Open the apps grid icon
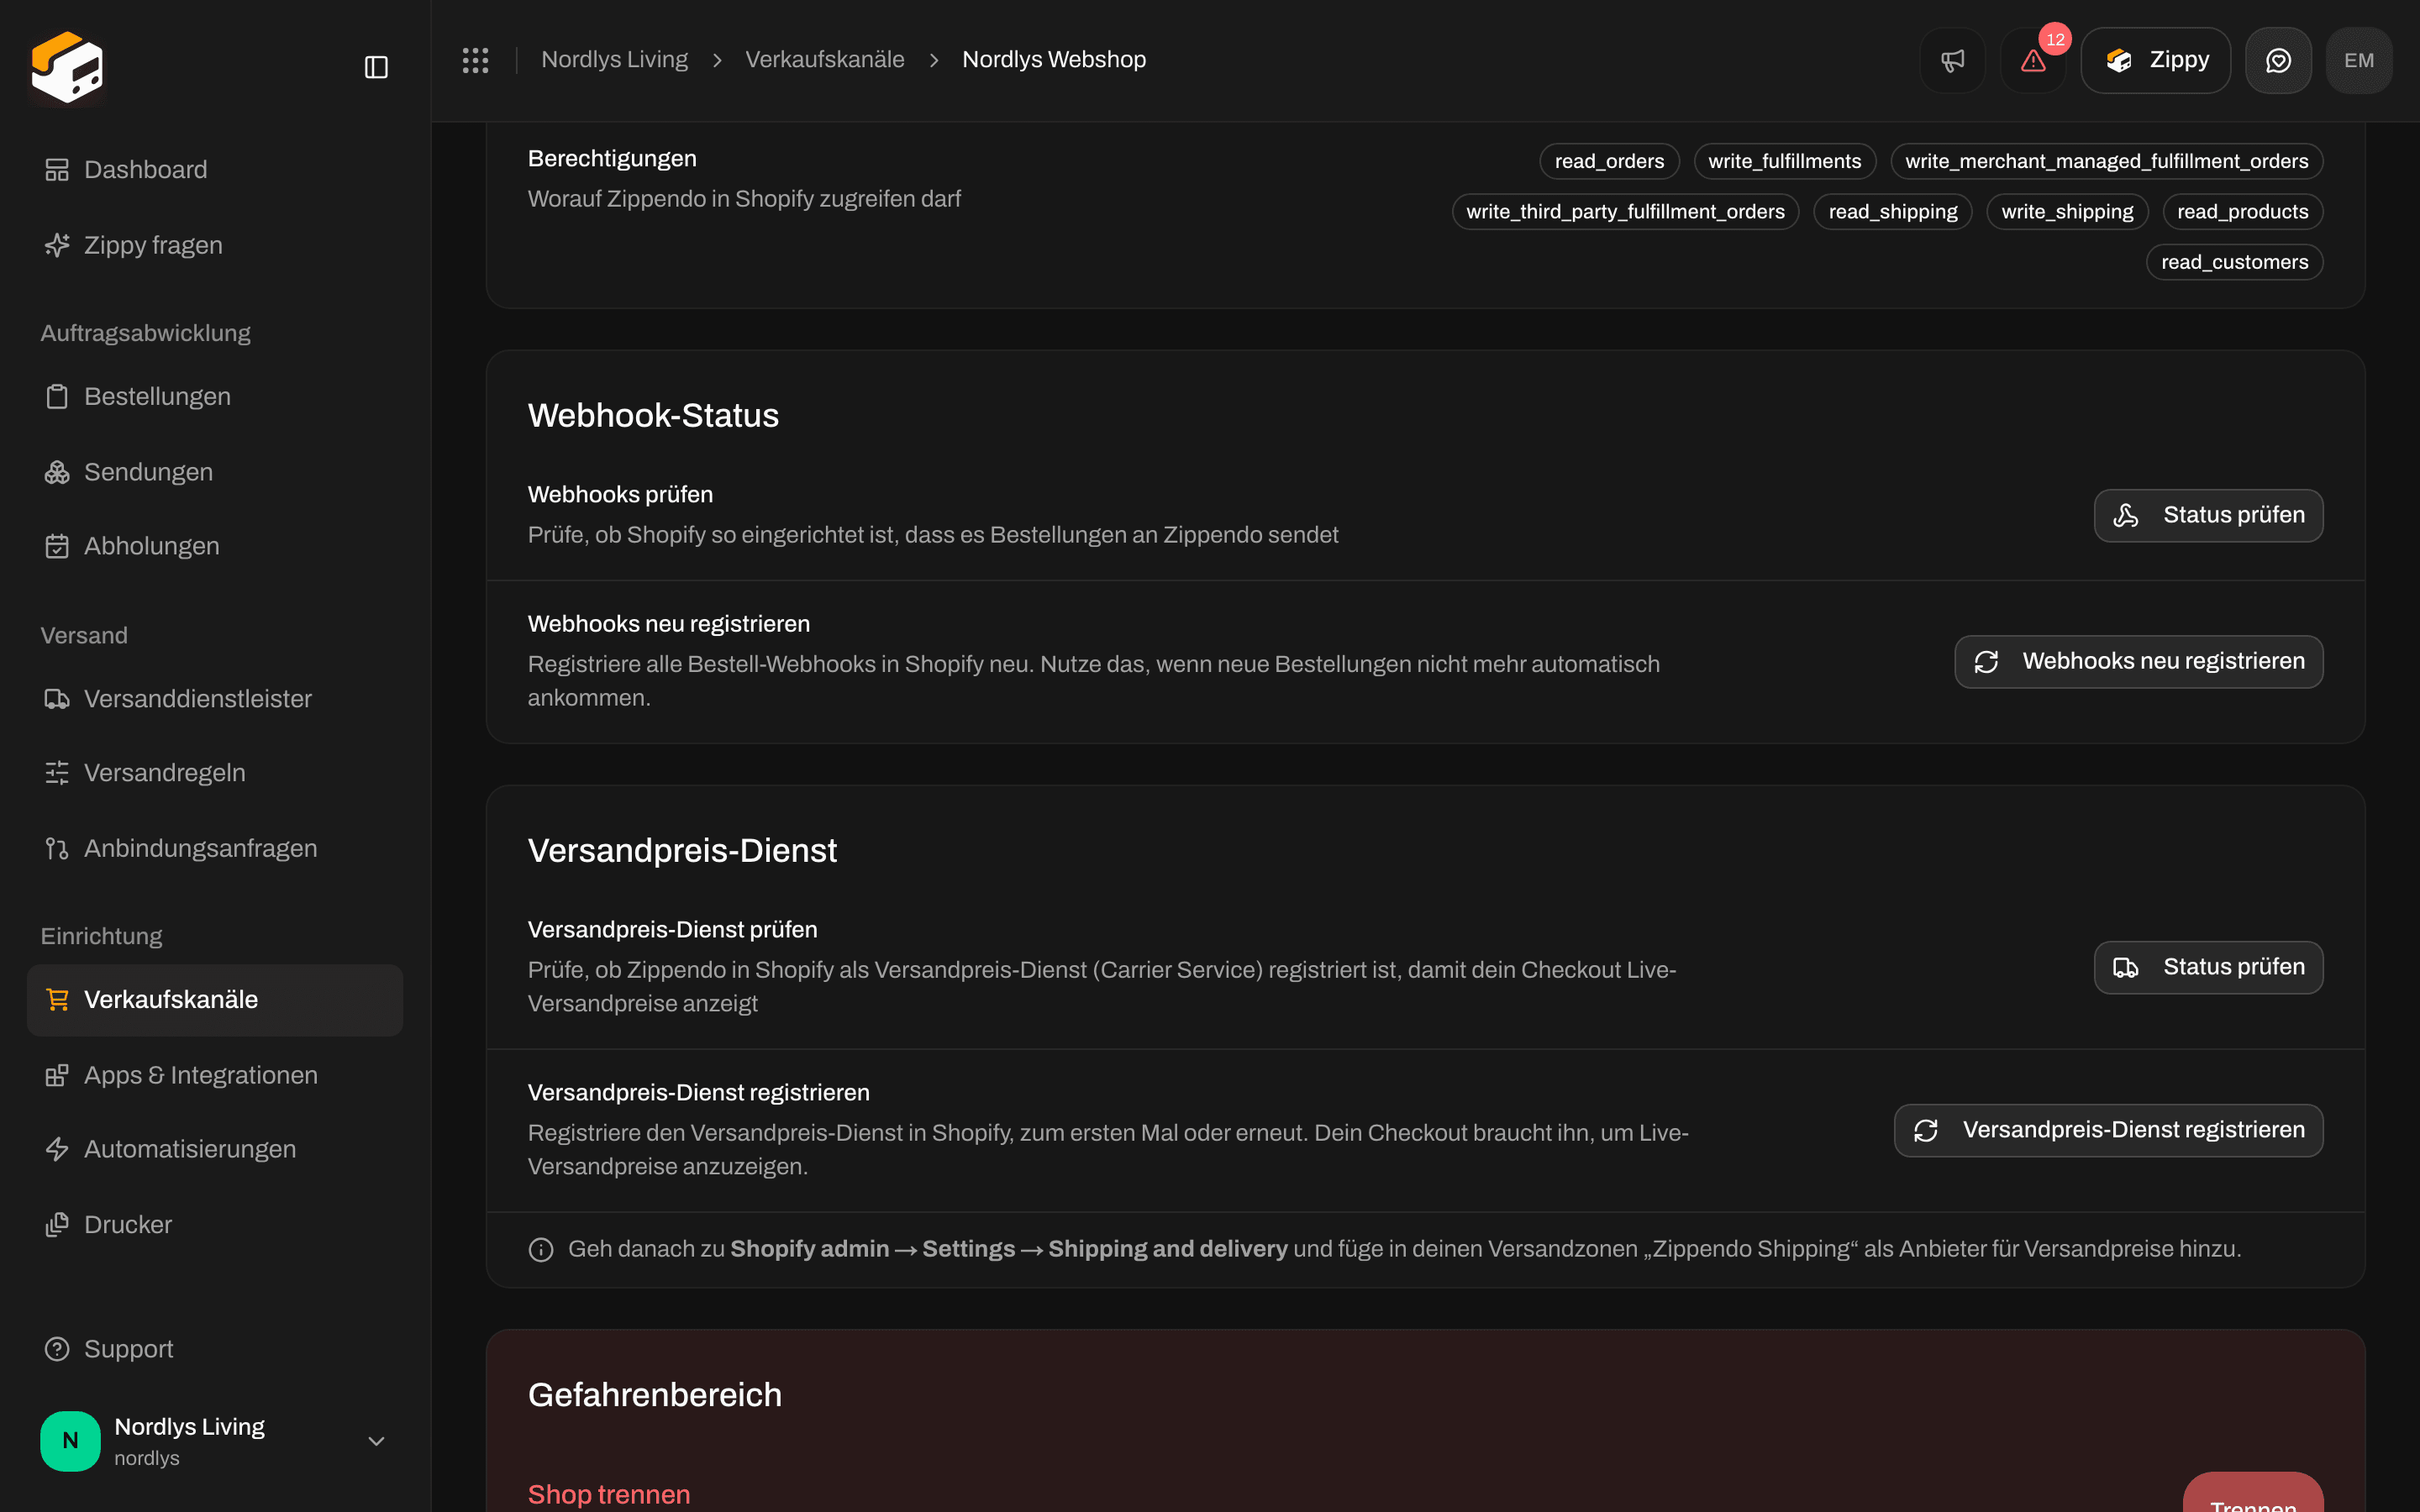Viewport: 2420px width, 1512px height. pyautogui.click(x=476, y=60)
